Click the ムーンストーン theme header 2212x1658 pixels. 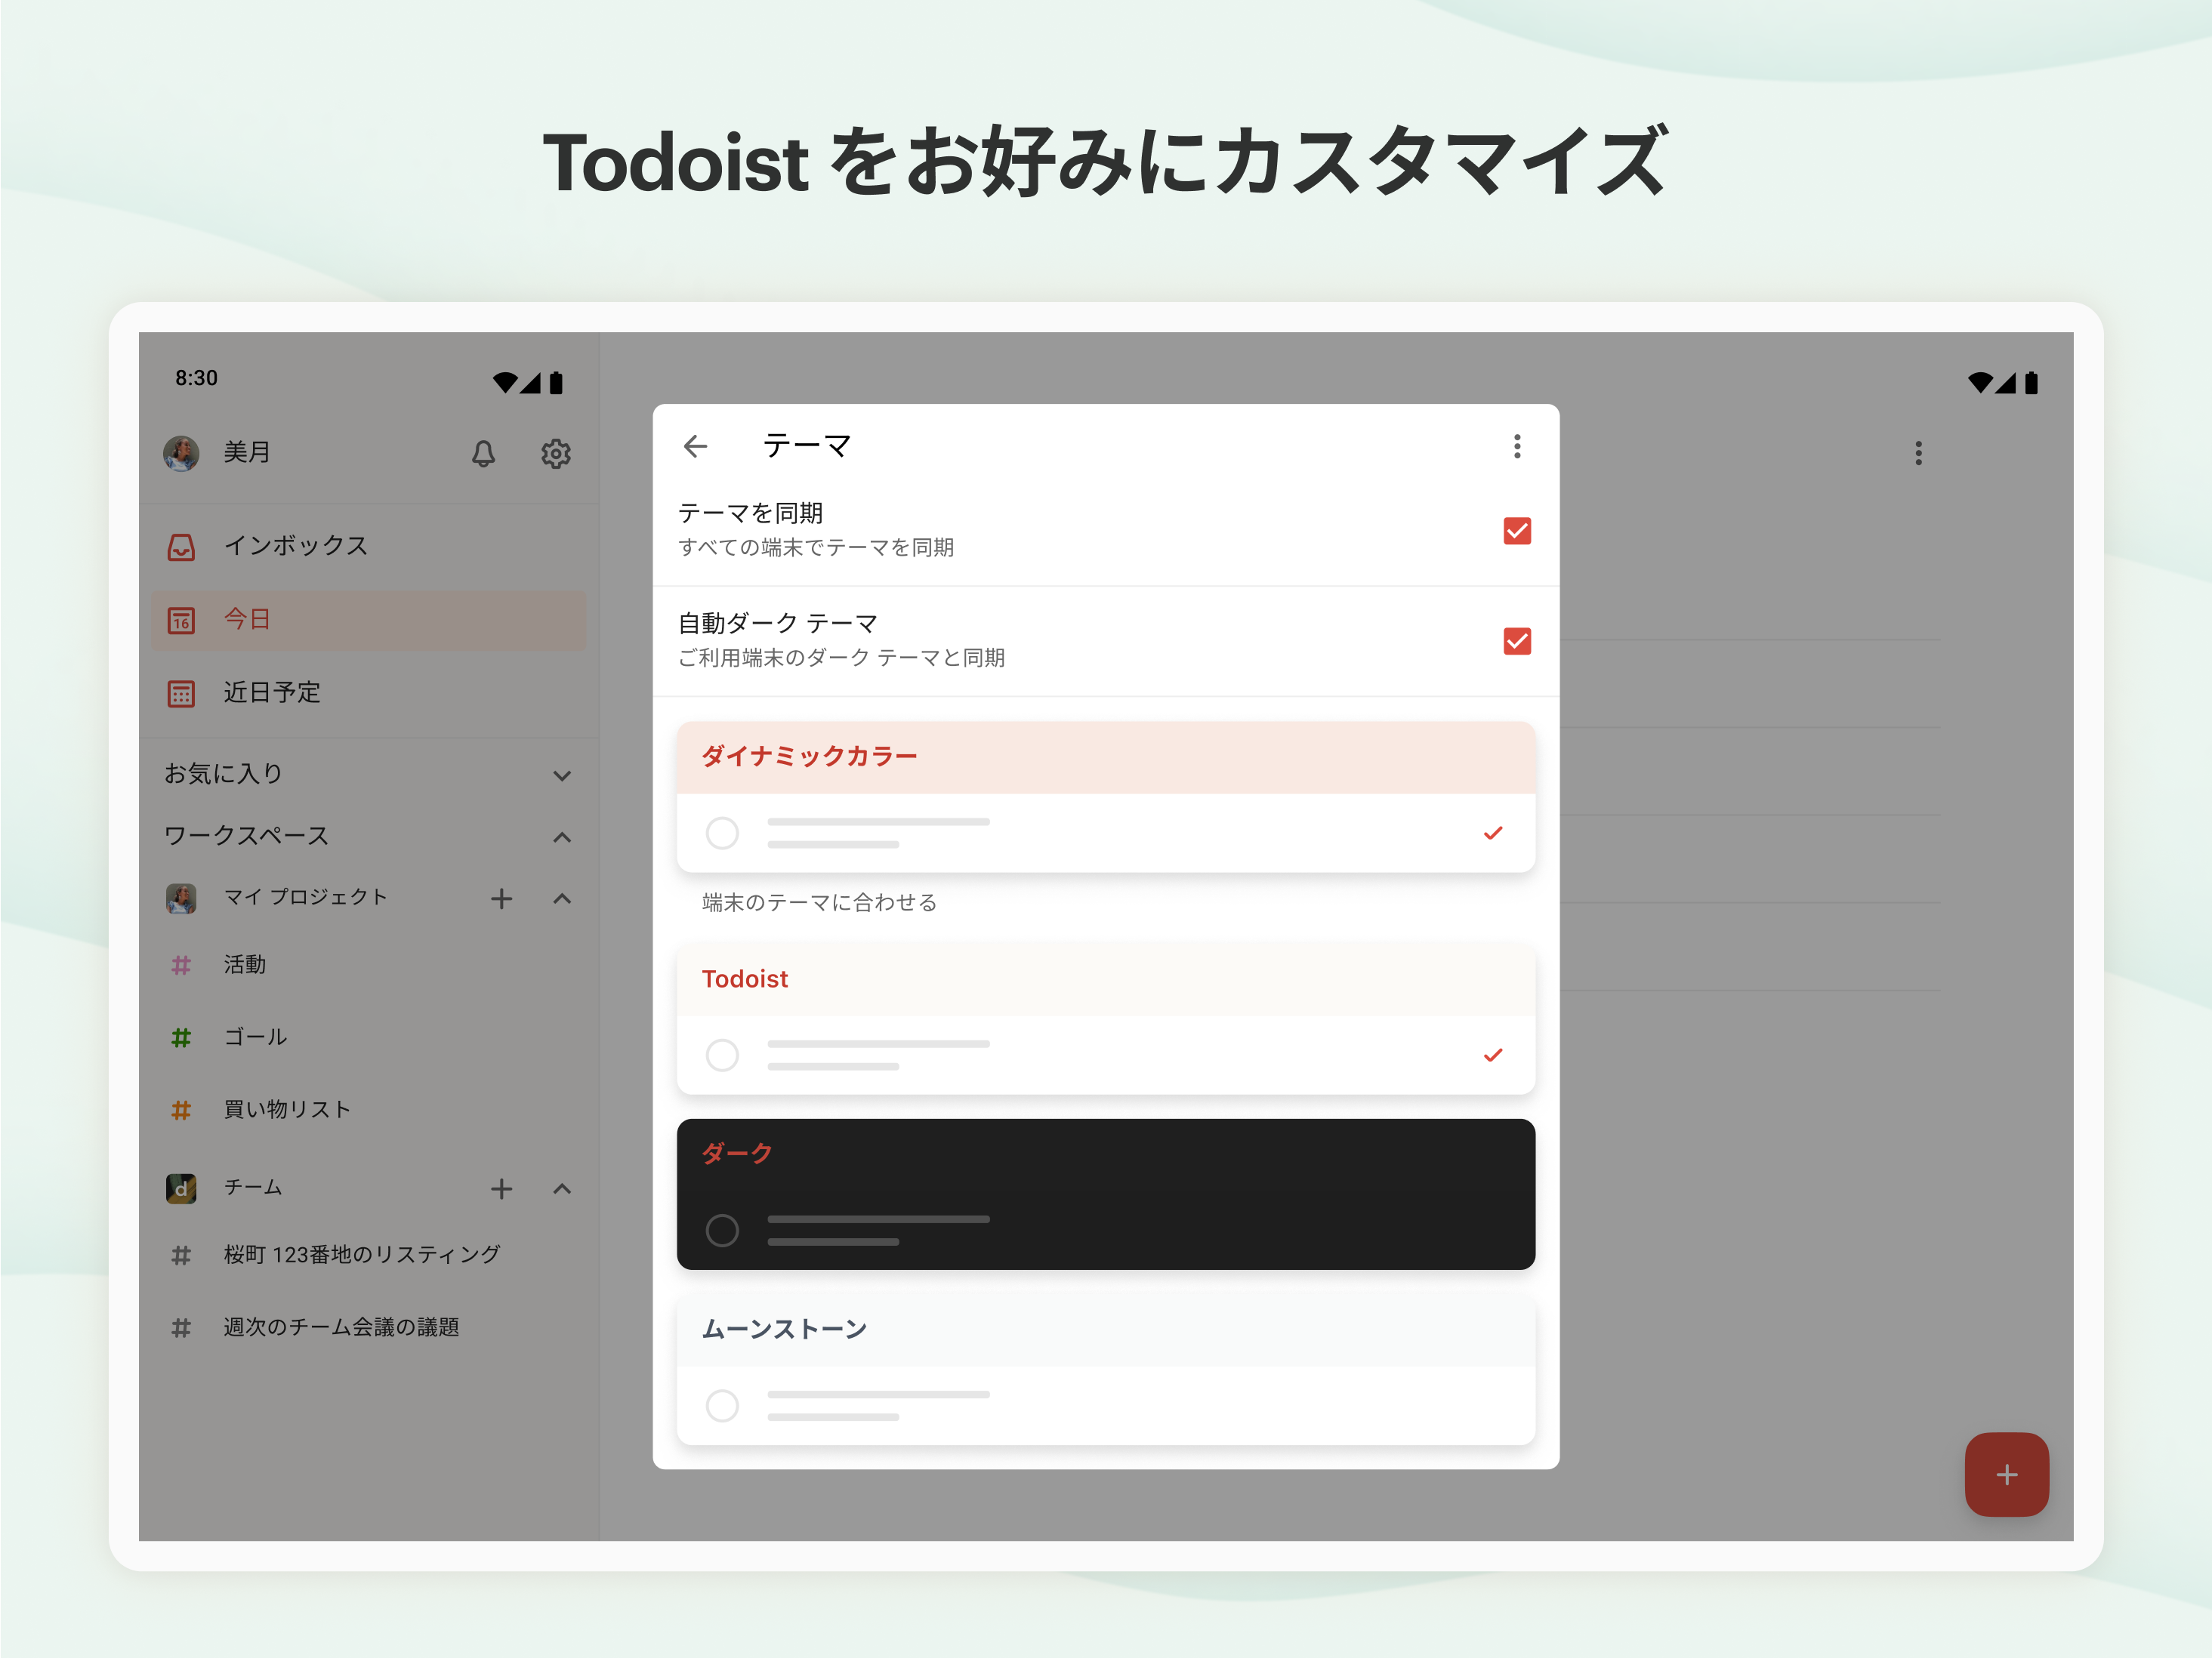click(1106, 1329)
